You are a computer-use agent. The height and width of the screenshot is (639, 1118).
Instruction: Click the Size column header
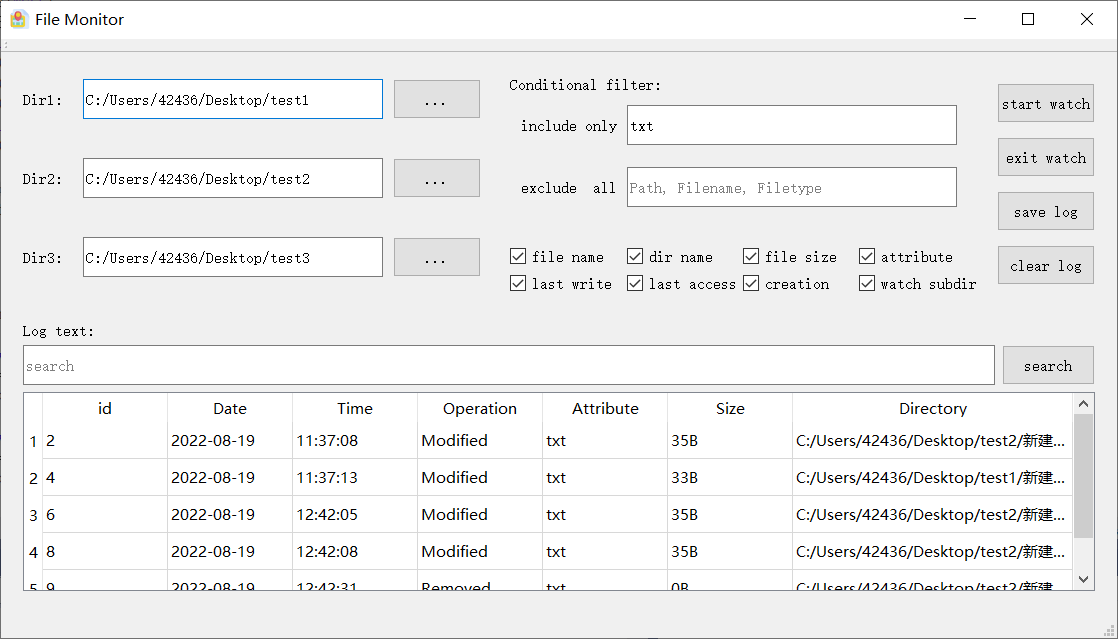coord(730,409)
